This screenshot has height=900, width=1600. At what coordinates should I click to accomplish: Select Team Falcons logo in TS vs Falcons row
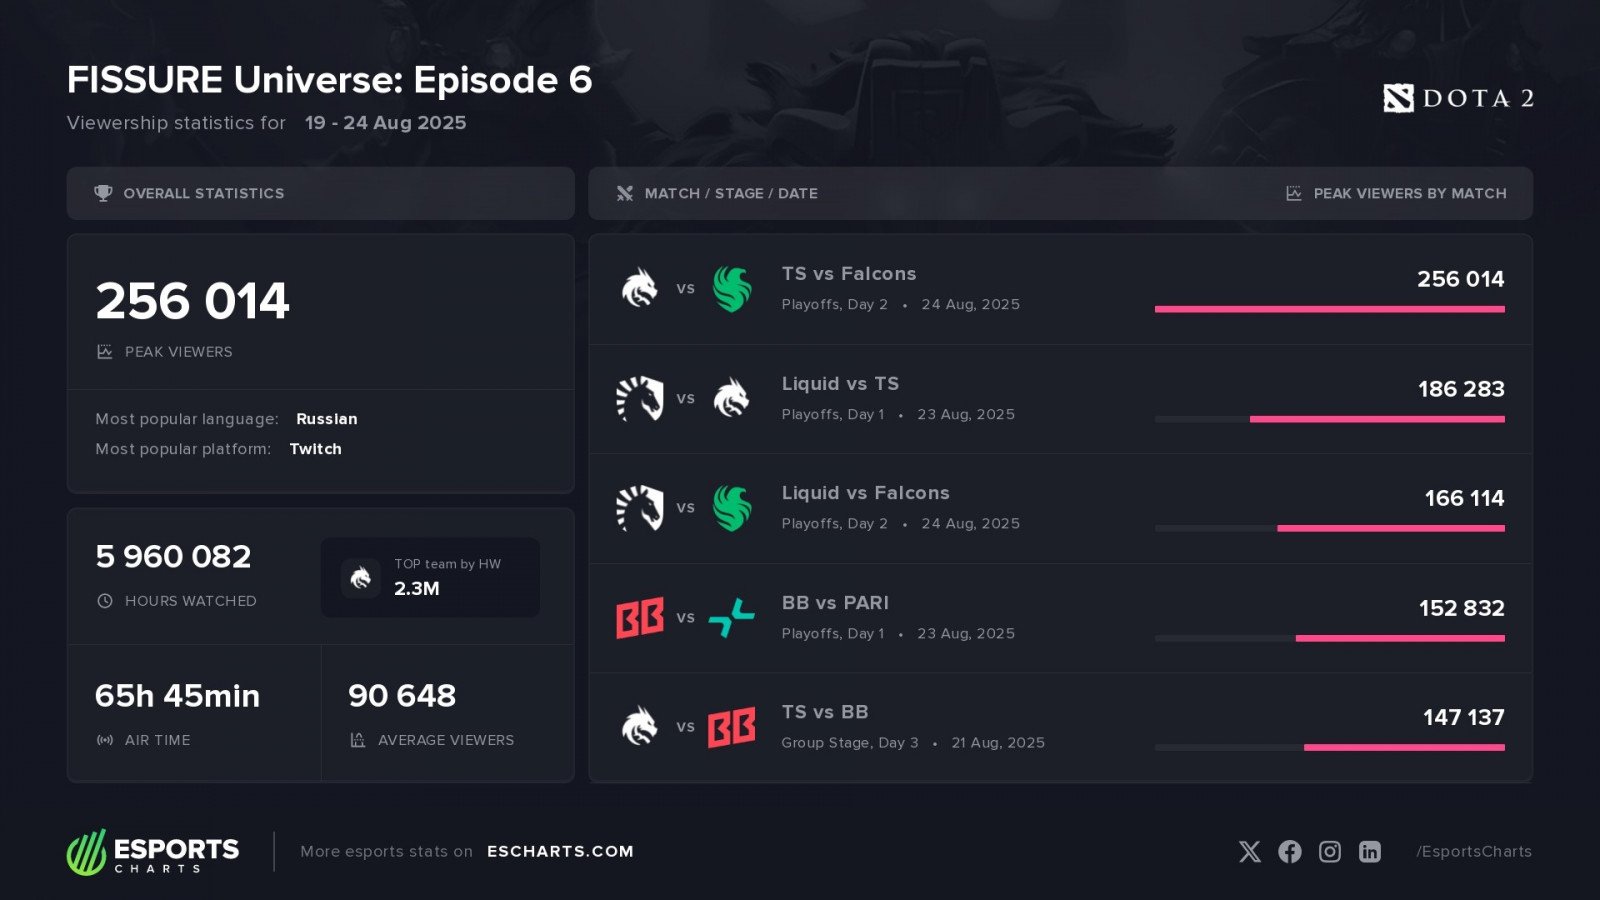click(732, 289)
